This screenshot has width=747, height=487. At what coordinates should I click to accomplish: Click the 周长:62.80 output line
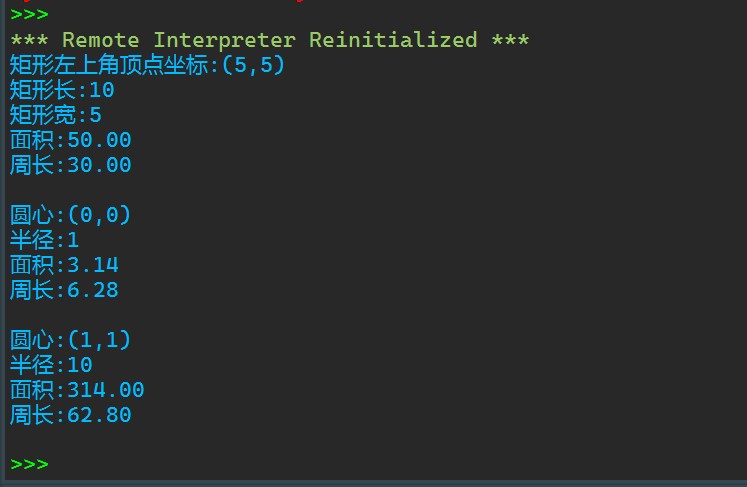point(70,415)
